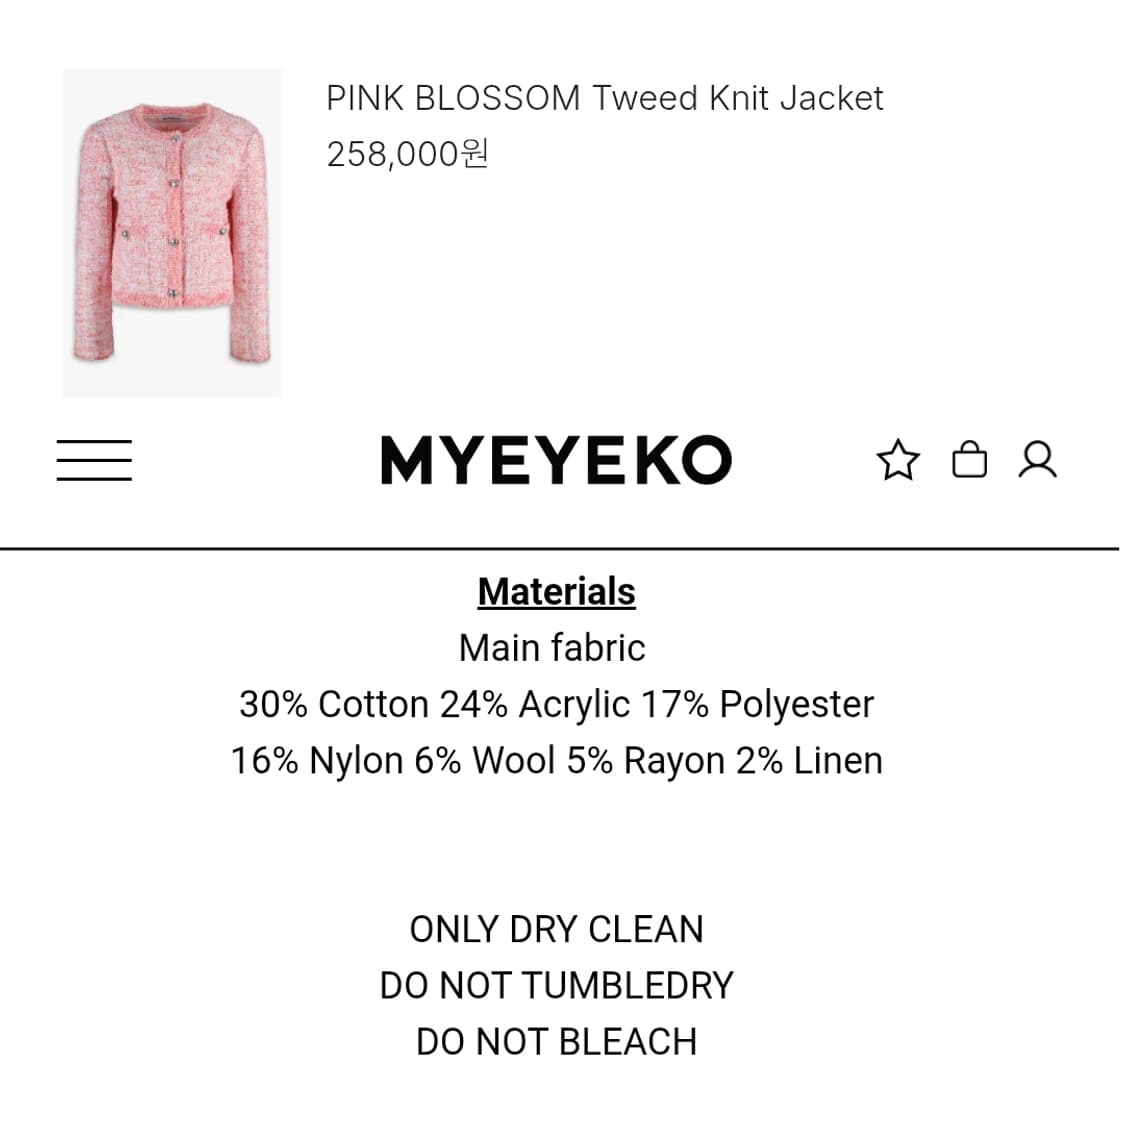Open the pink tweed jacket thumbnail
This screenshot has height=1125, width=1125.
[x=172, y=233]
